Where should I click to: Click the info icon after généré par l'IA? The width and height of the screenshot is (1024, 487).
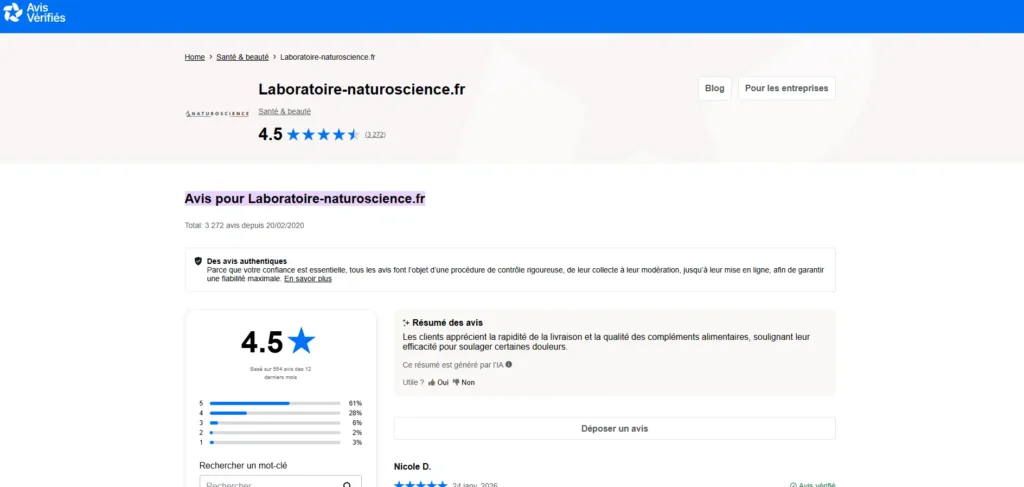pos(509,364)
